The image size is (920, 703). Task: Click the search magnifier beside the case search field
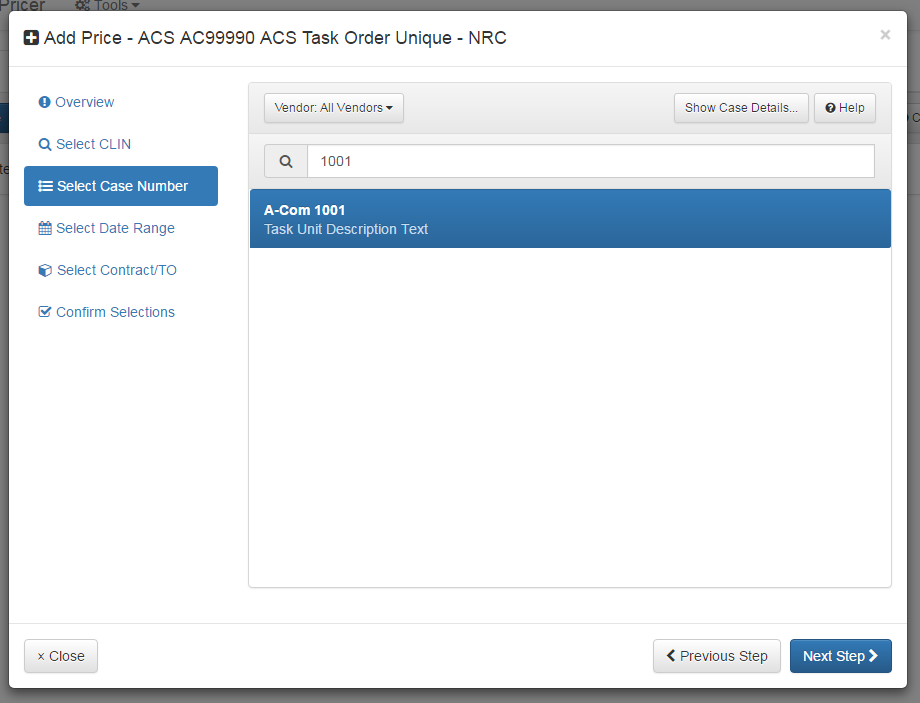click(285, 161)
